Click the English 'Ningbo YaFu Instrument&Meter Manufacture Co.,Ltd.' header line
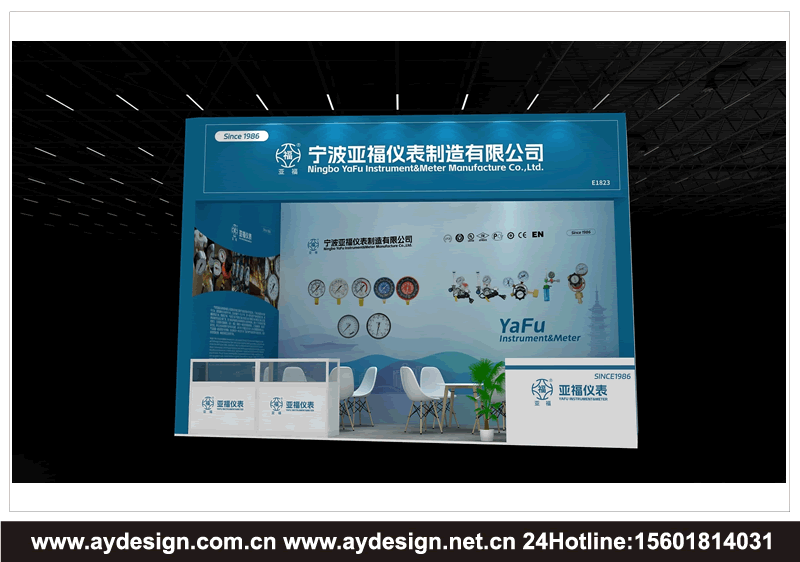This screenshot has width=800, height=562. tap(426, 168)
